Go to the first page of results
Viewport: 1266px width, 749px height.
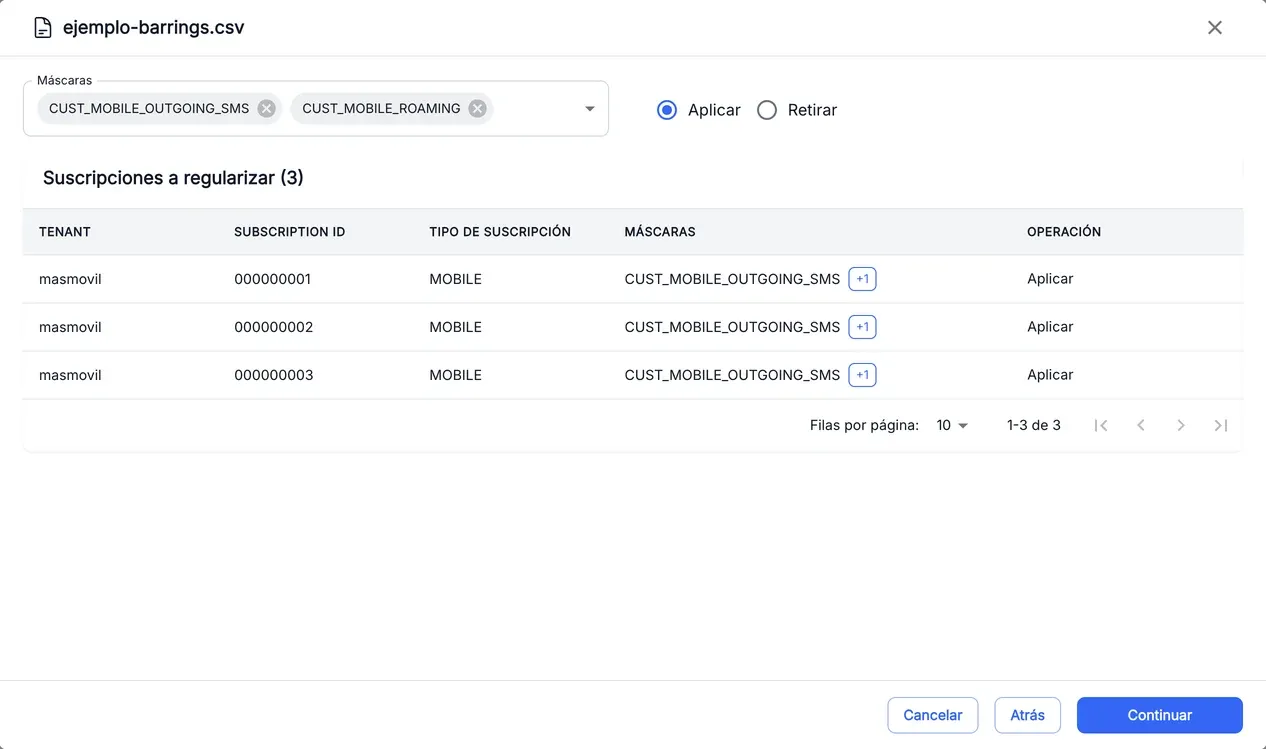point(1101,426)
